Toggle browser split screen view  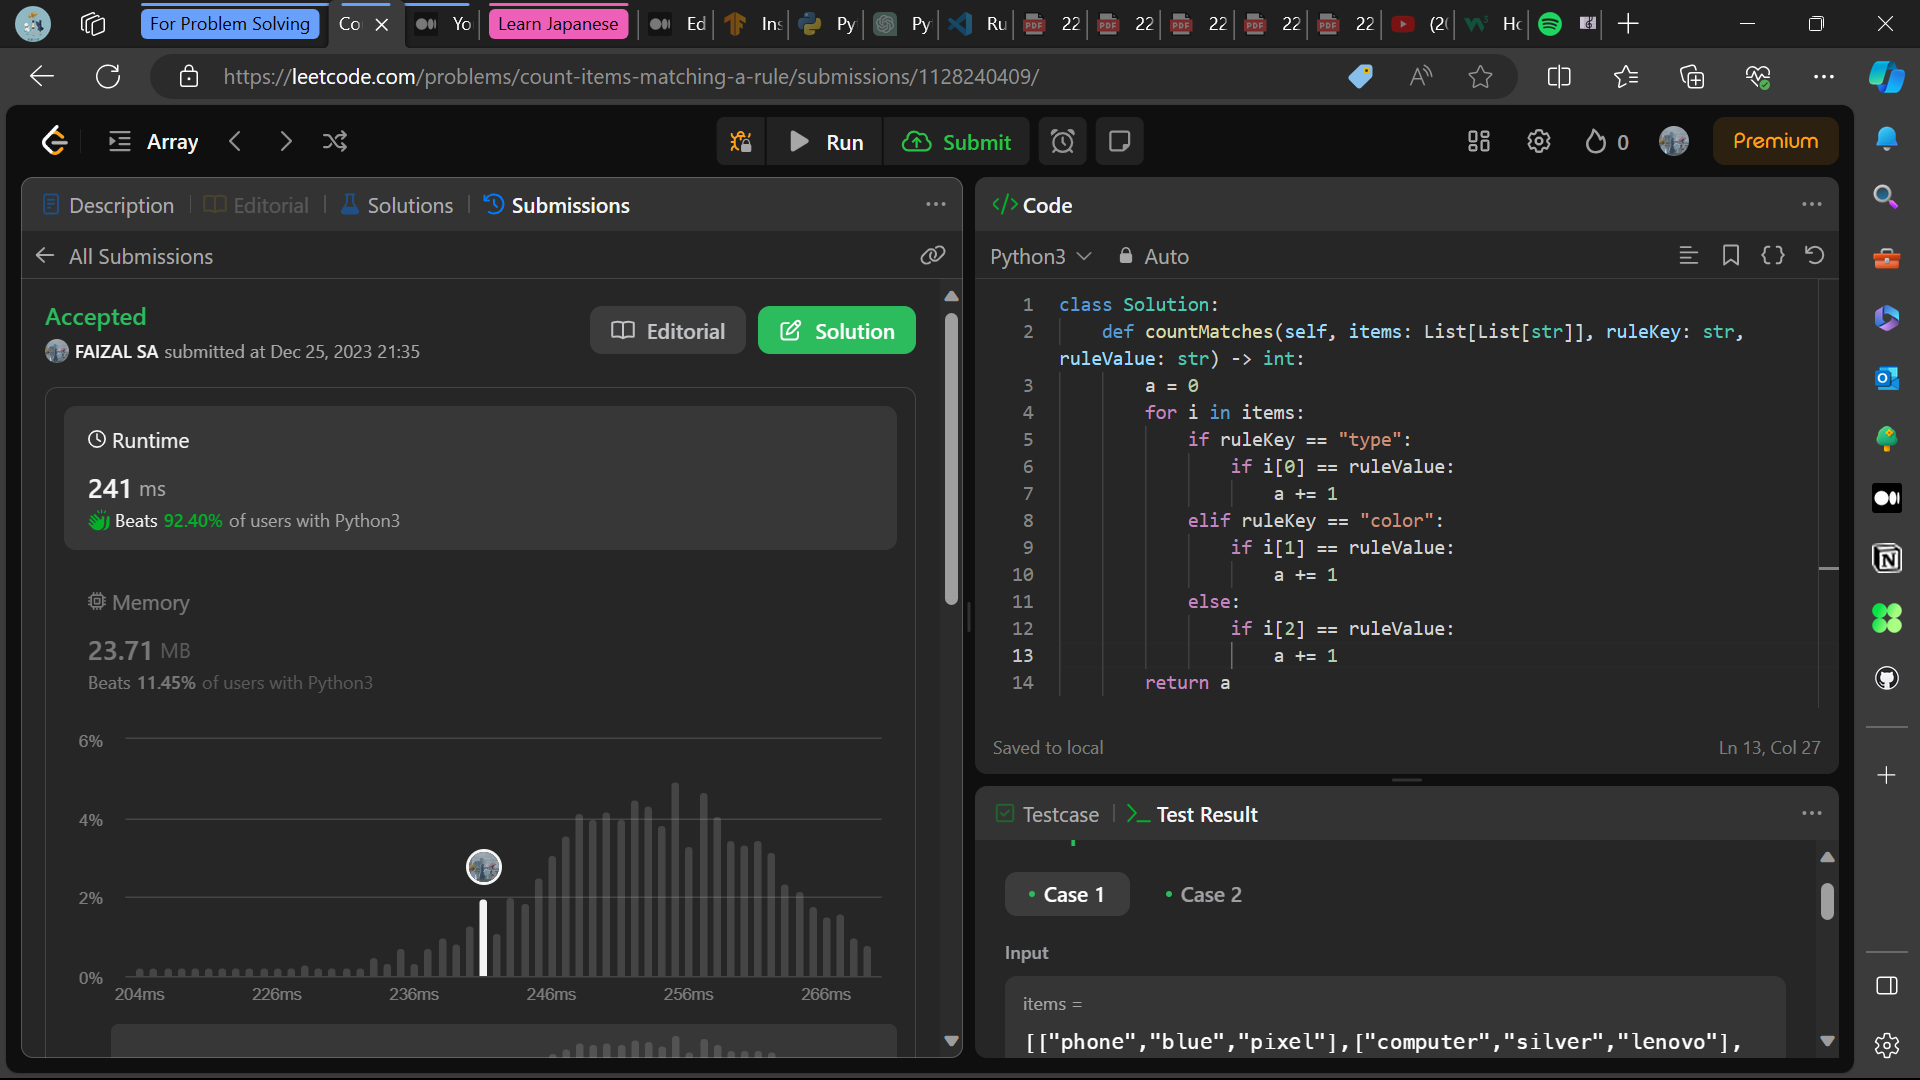tap(1558, 77)
